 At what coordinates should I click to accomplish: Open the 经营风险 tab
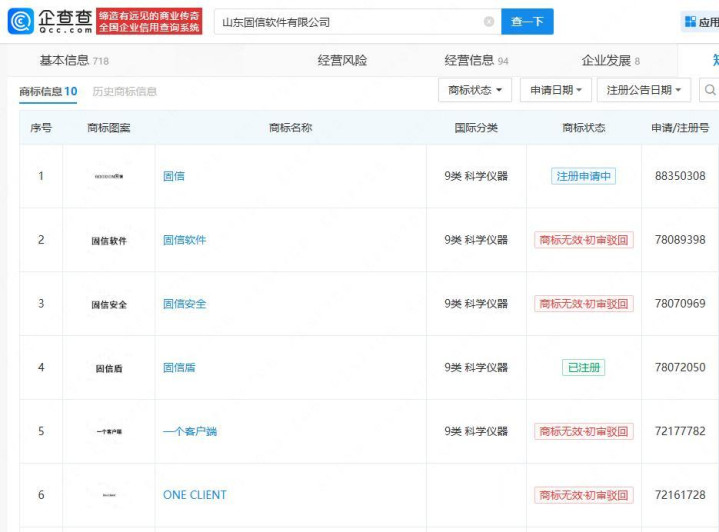(x=342, y=60)
